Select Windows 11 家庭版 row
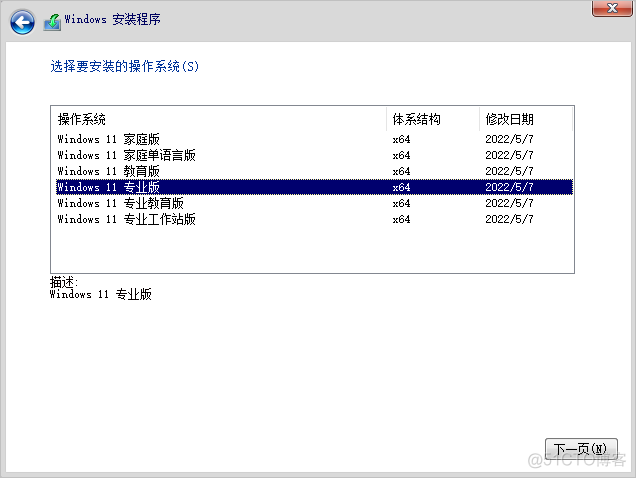Viewport: 636px width, 478px height. click(314, 139)
